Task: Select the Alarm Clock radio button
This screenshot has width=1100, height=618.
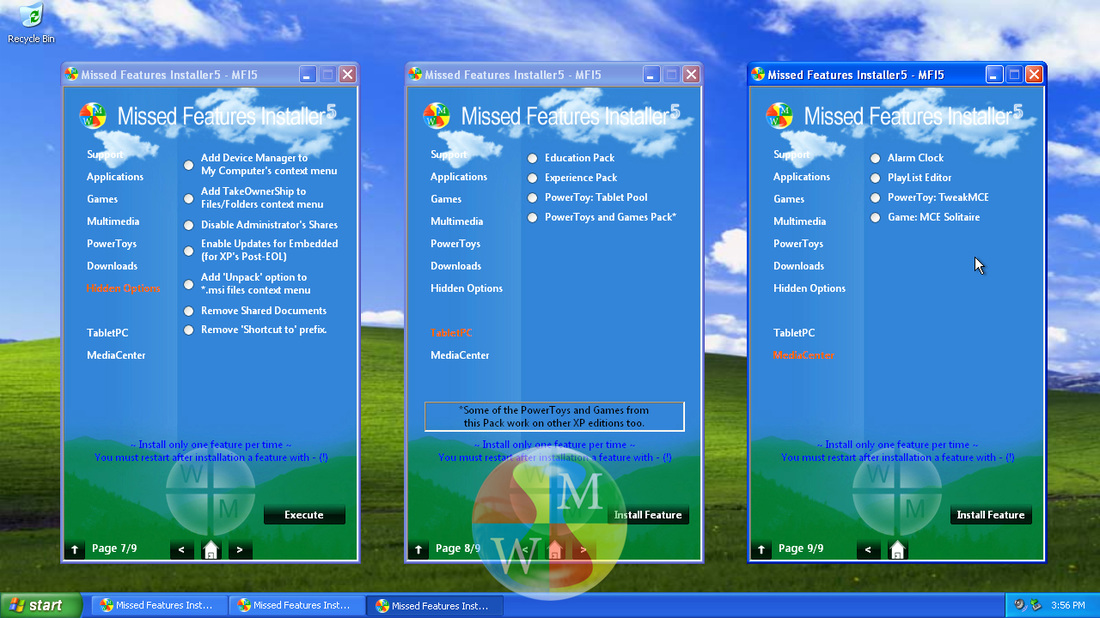Action: [x=876, y=159]
